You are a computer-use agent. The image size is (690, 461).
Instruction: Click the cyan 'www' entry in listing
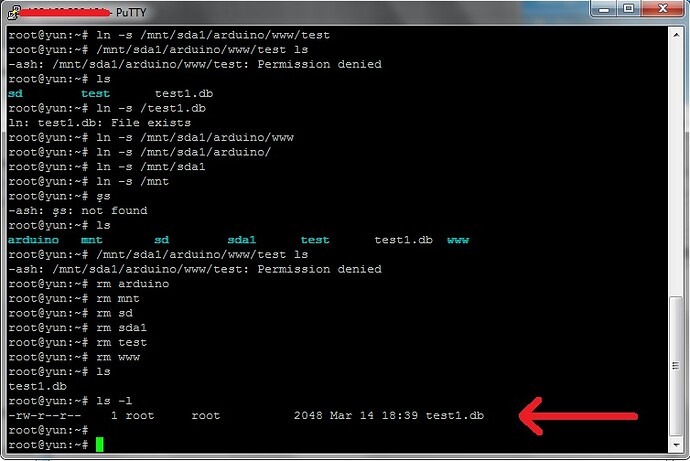pos(458,240)
